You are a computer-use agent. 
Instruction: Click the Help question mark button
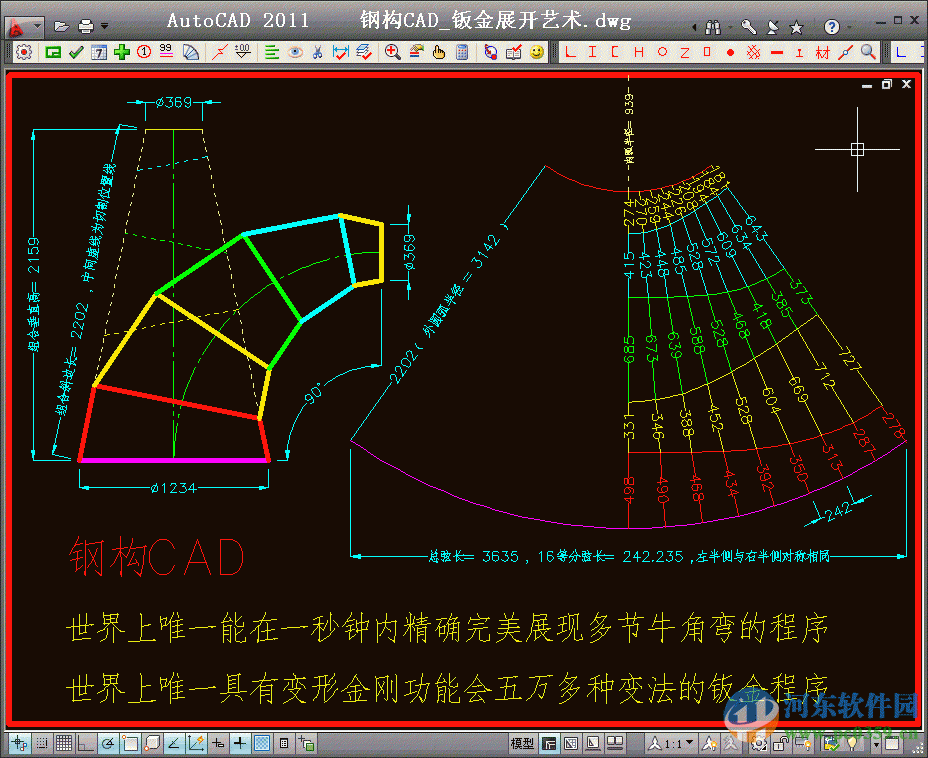pyautogui.click(x=831, y=27)
